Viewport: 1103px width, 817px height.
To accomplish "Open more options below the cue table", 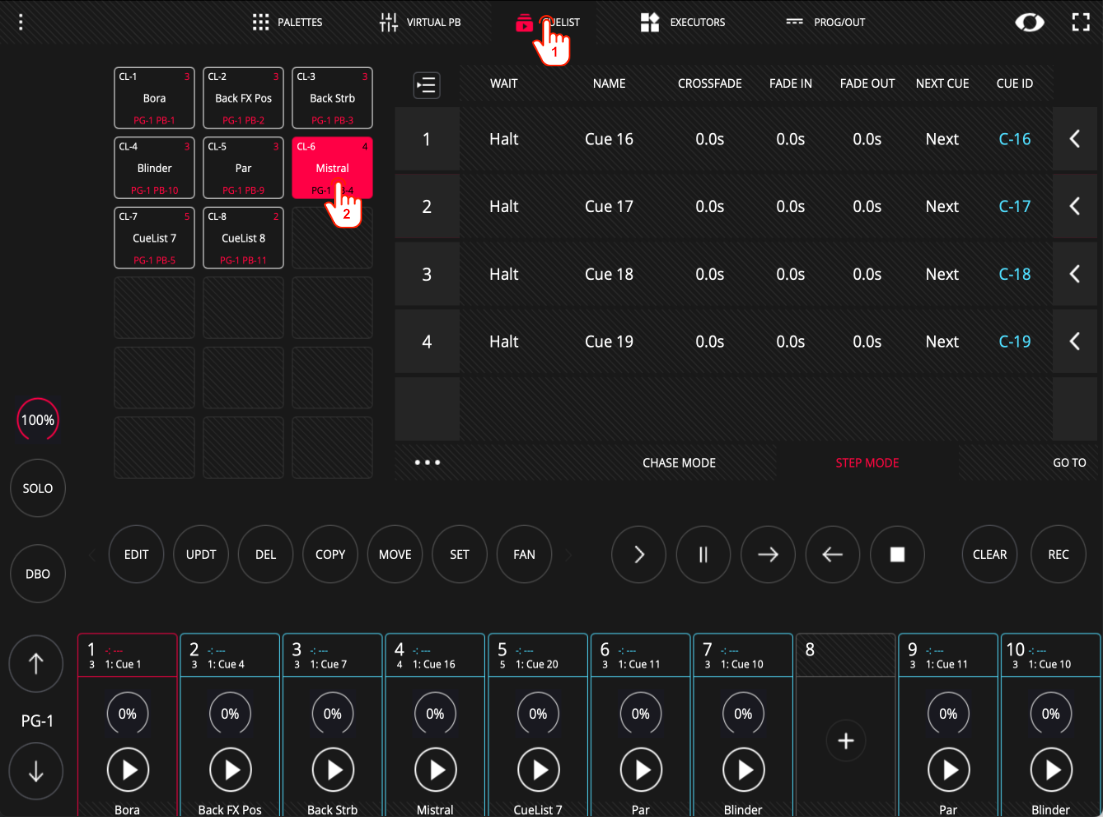I will click(x=427, y=462).
